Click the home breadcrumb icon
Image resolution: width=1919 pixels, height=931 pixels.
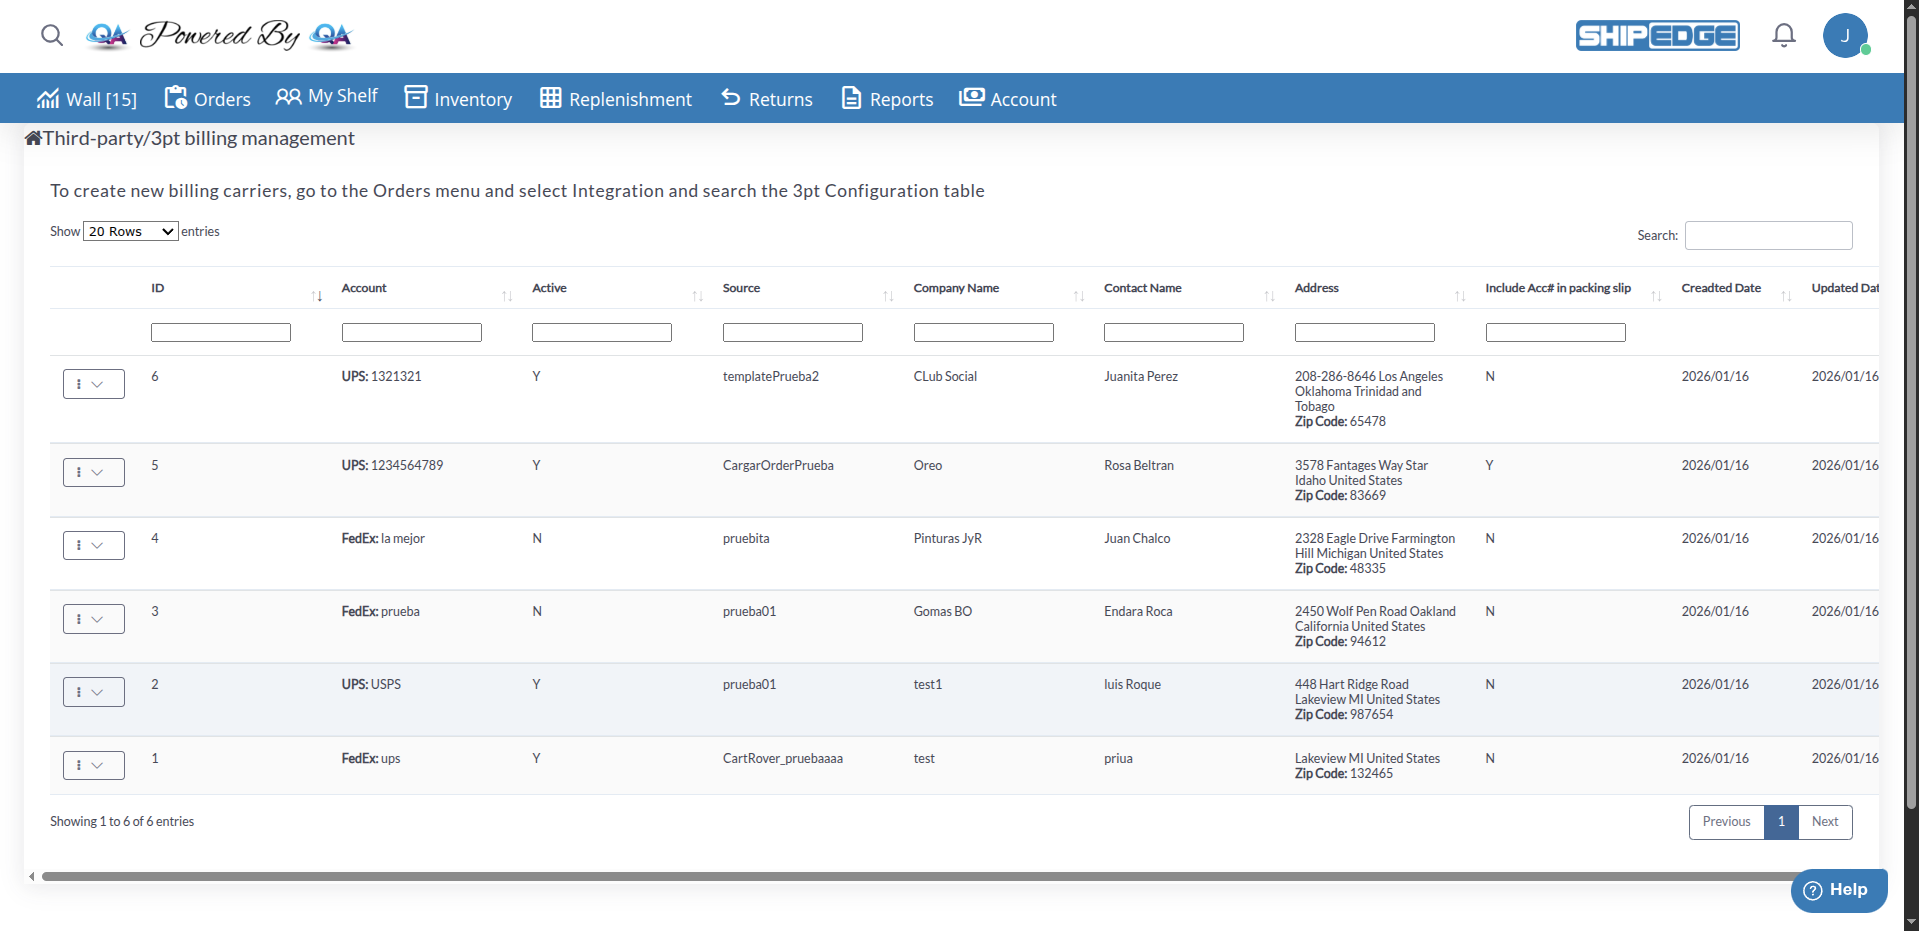31,136
